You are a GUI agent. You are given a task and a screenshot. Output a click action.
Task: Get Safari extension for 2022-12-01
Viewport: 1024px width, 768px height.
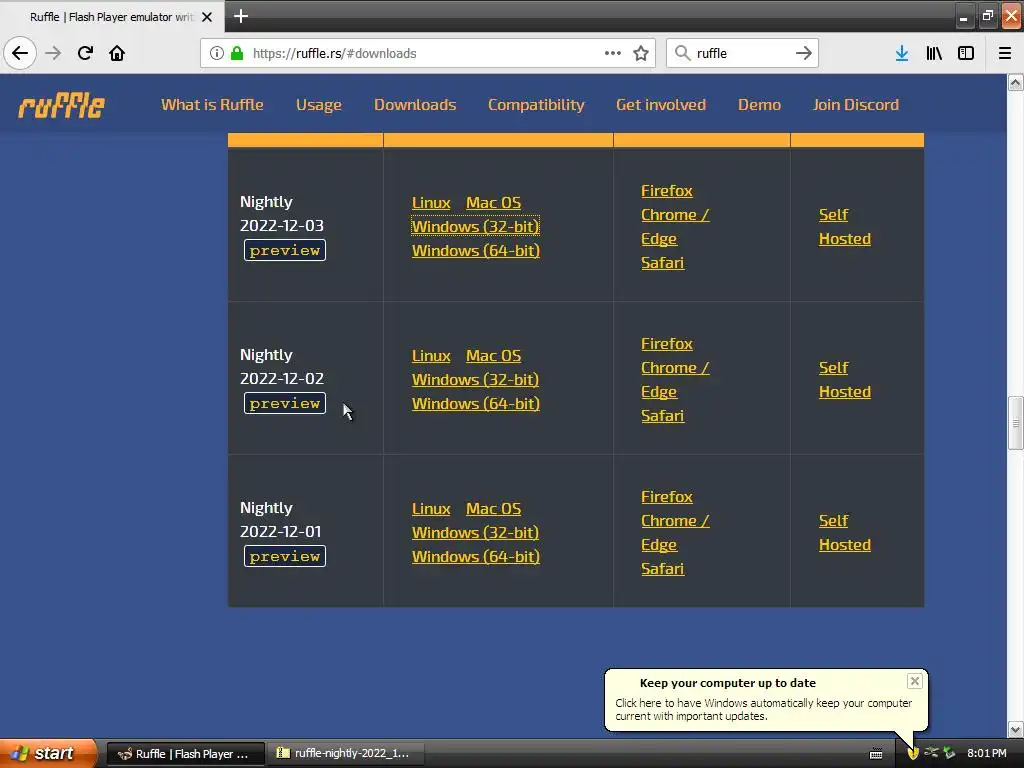click(x=662, y=568)
